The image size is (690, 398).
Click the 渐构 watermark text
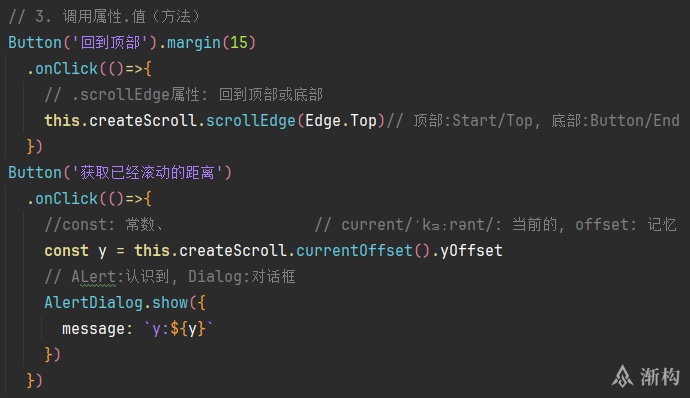coord(660,377)
